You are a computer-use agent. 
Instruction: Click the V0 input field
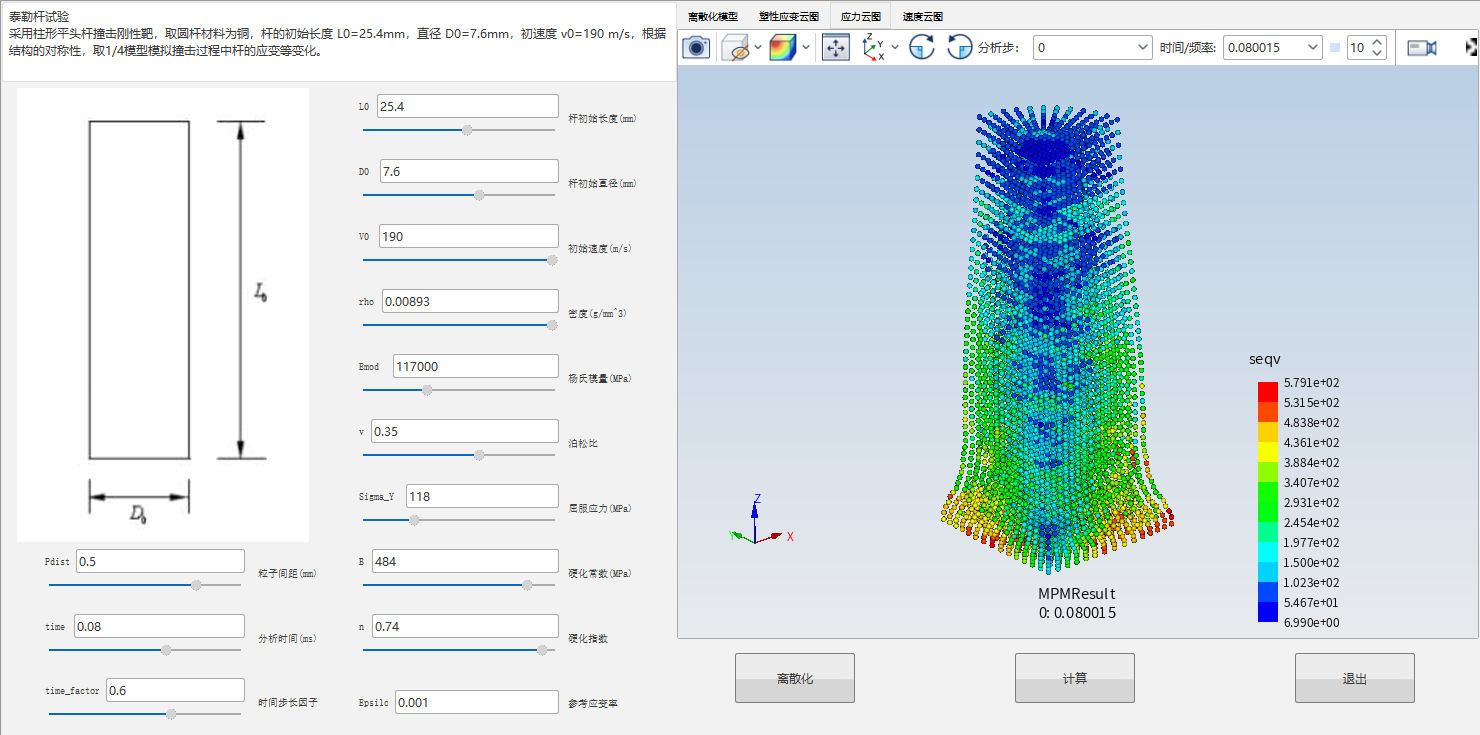[467, 236]
